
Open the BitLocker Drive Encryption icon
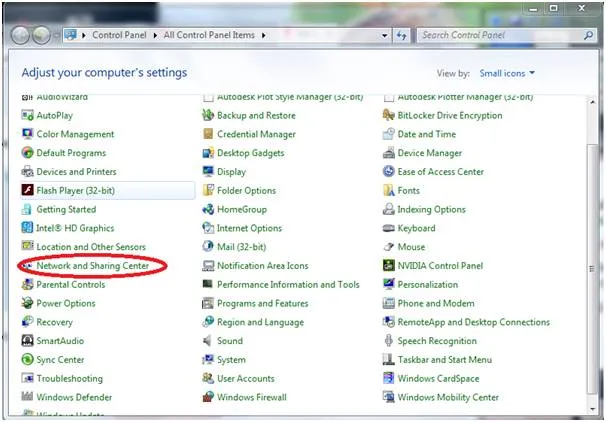pos(389,115)
